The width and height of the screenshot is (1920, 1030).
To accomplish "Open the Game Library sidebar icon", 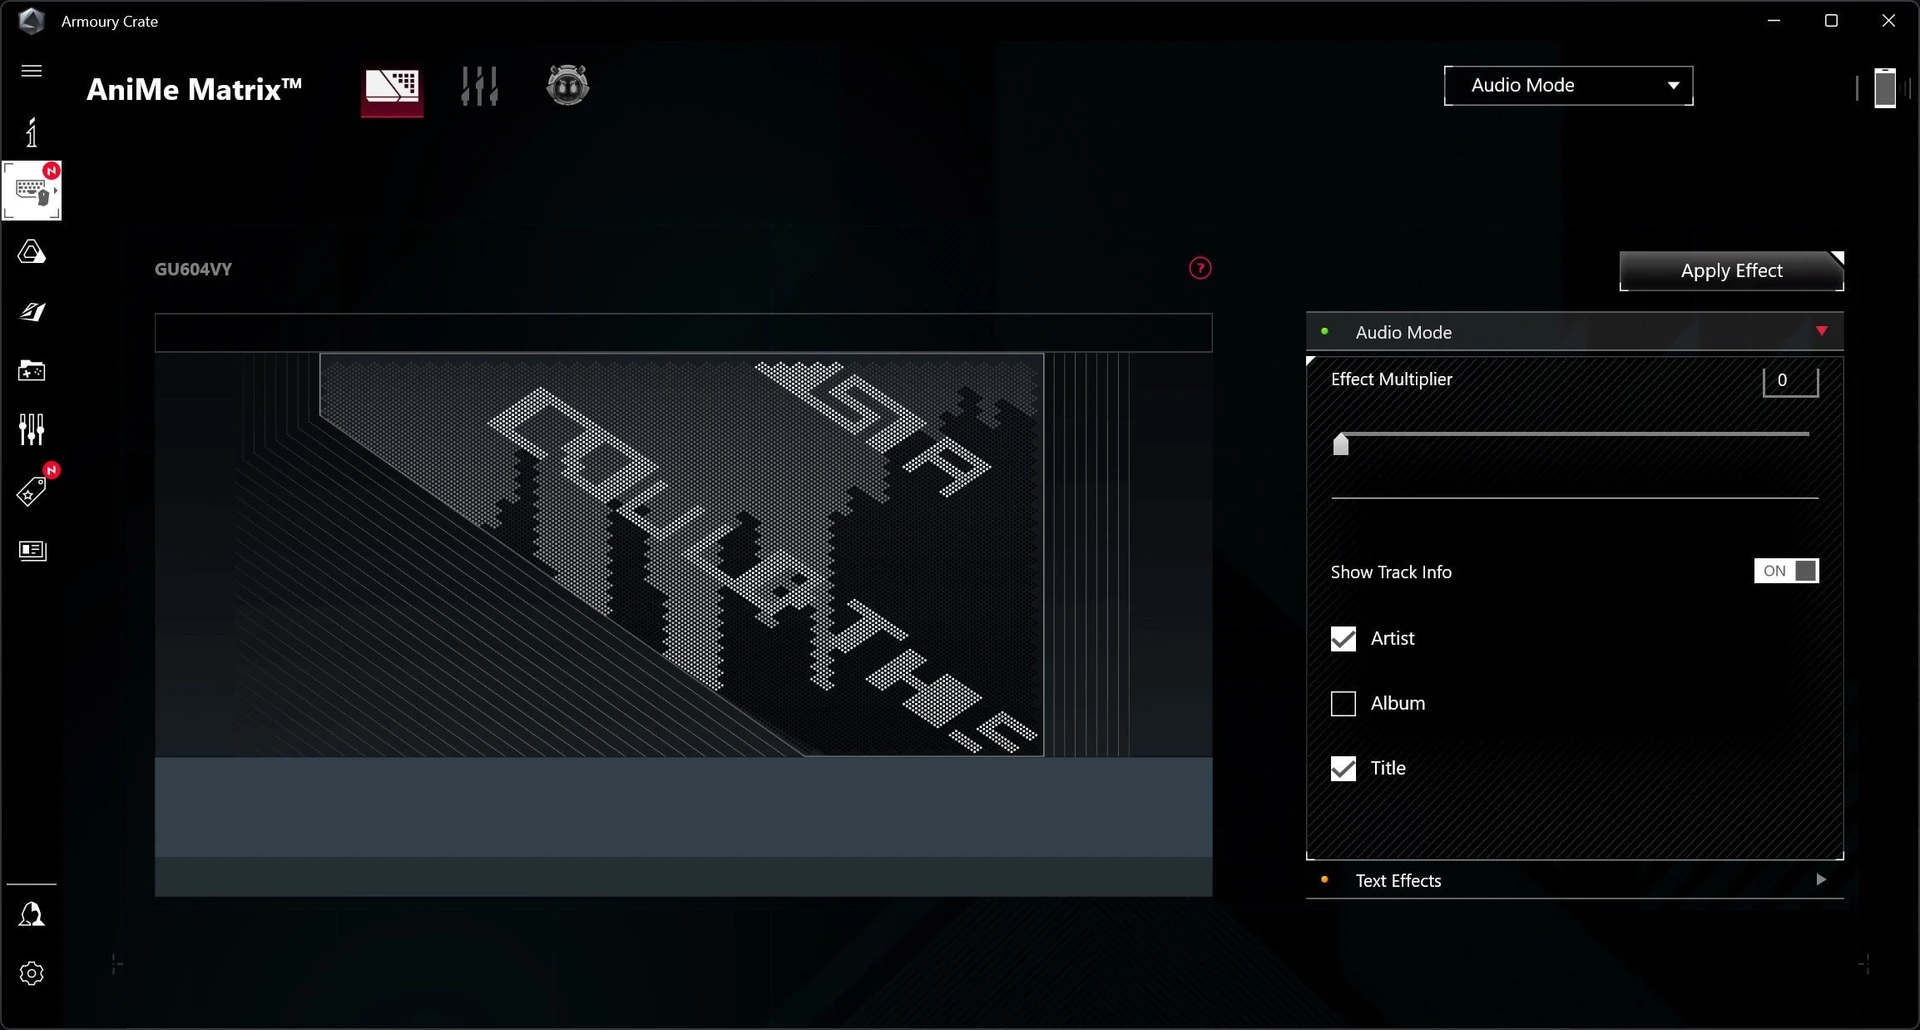I will pos(32,371).
